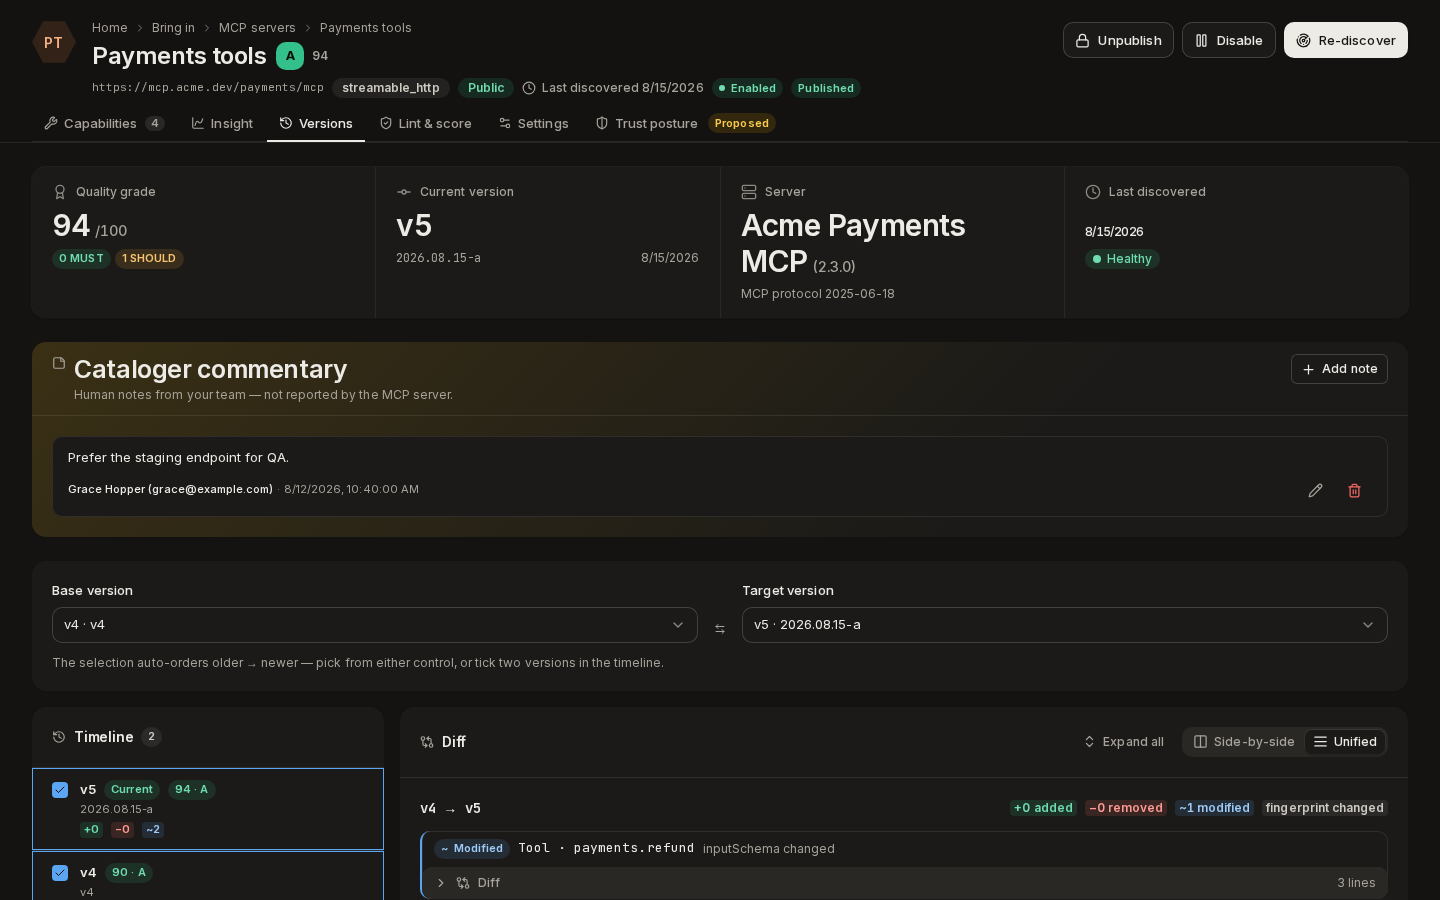1440x900 pixels.
Task: Click the Timeline history icon
Action: (x=59, y=737)
